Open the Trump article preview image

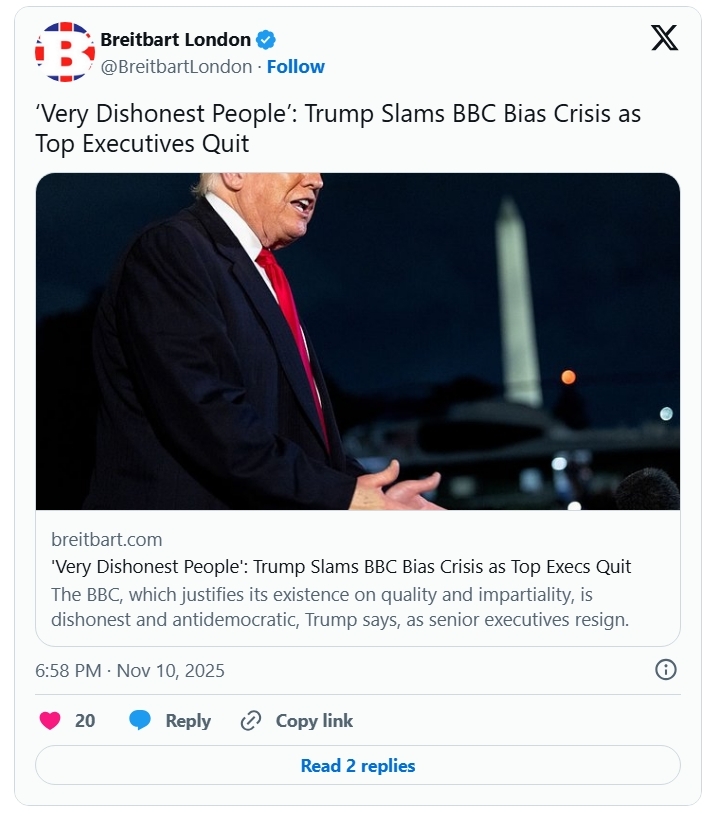pyautogui.click(x=357, y=341)
